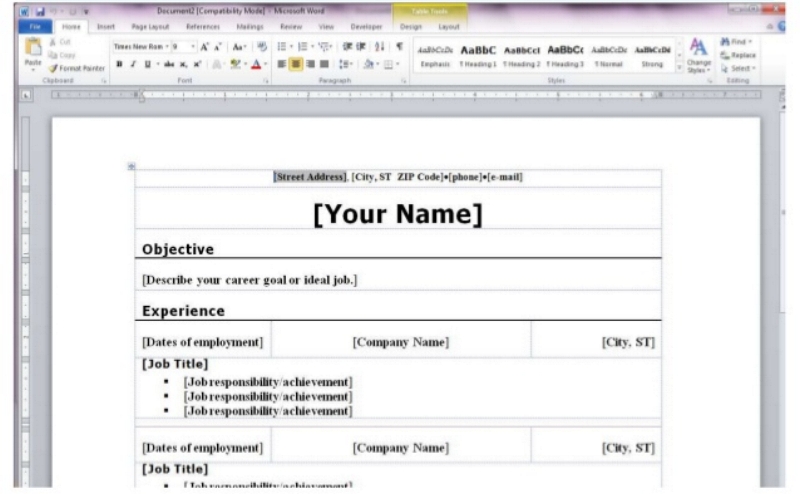This screenshot has width=800, height=494.
Task: Click the [Your Name] placeholder
Action: pyautogui.click(x=398, y=214)
